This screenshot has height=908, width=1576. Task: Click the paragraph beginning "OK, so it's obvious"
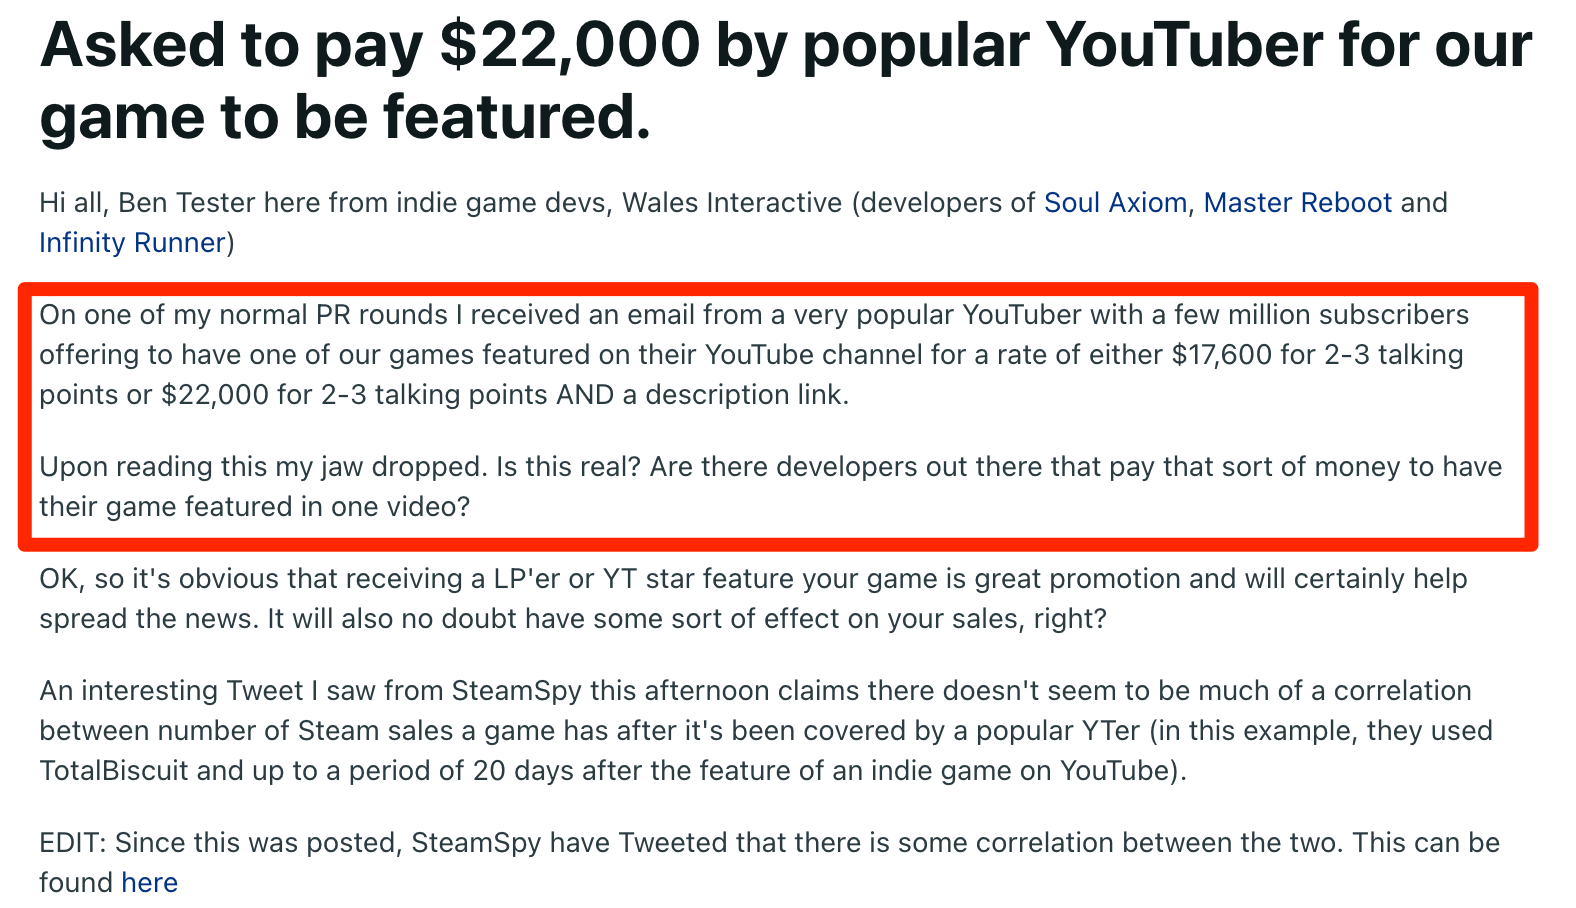tap(750, 599)
